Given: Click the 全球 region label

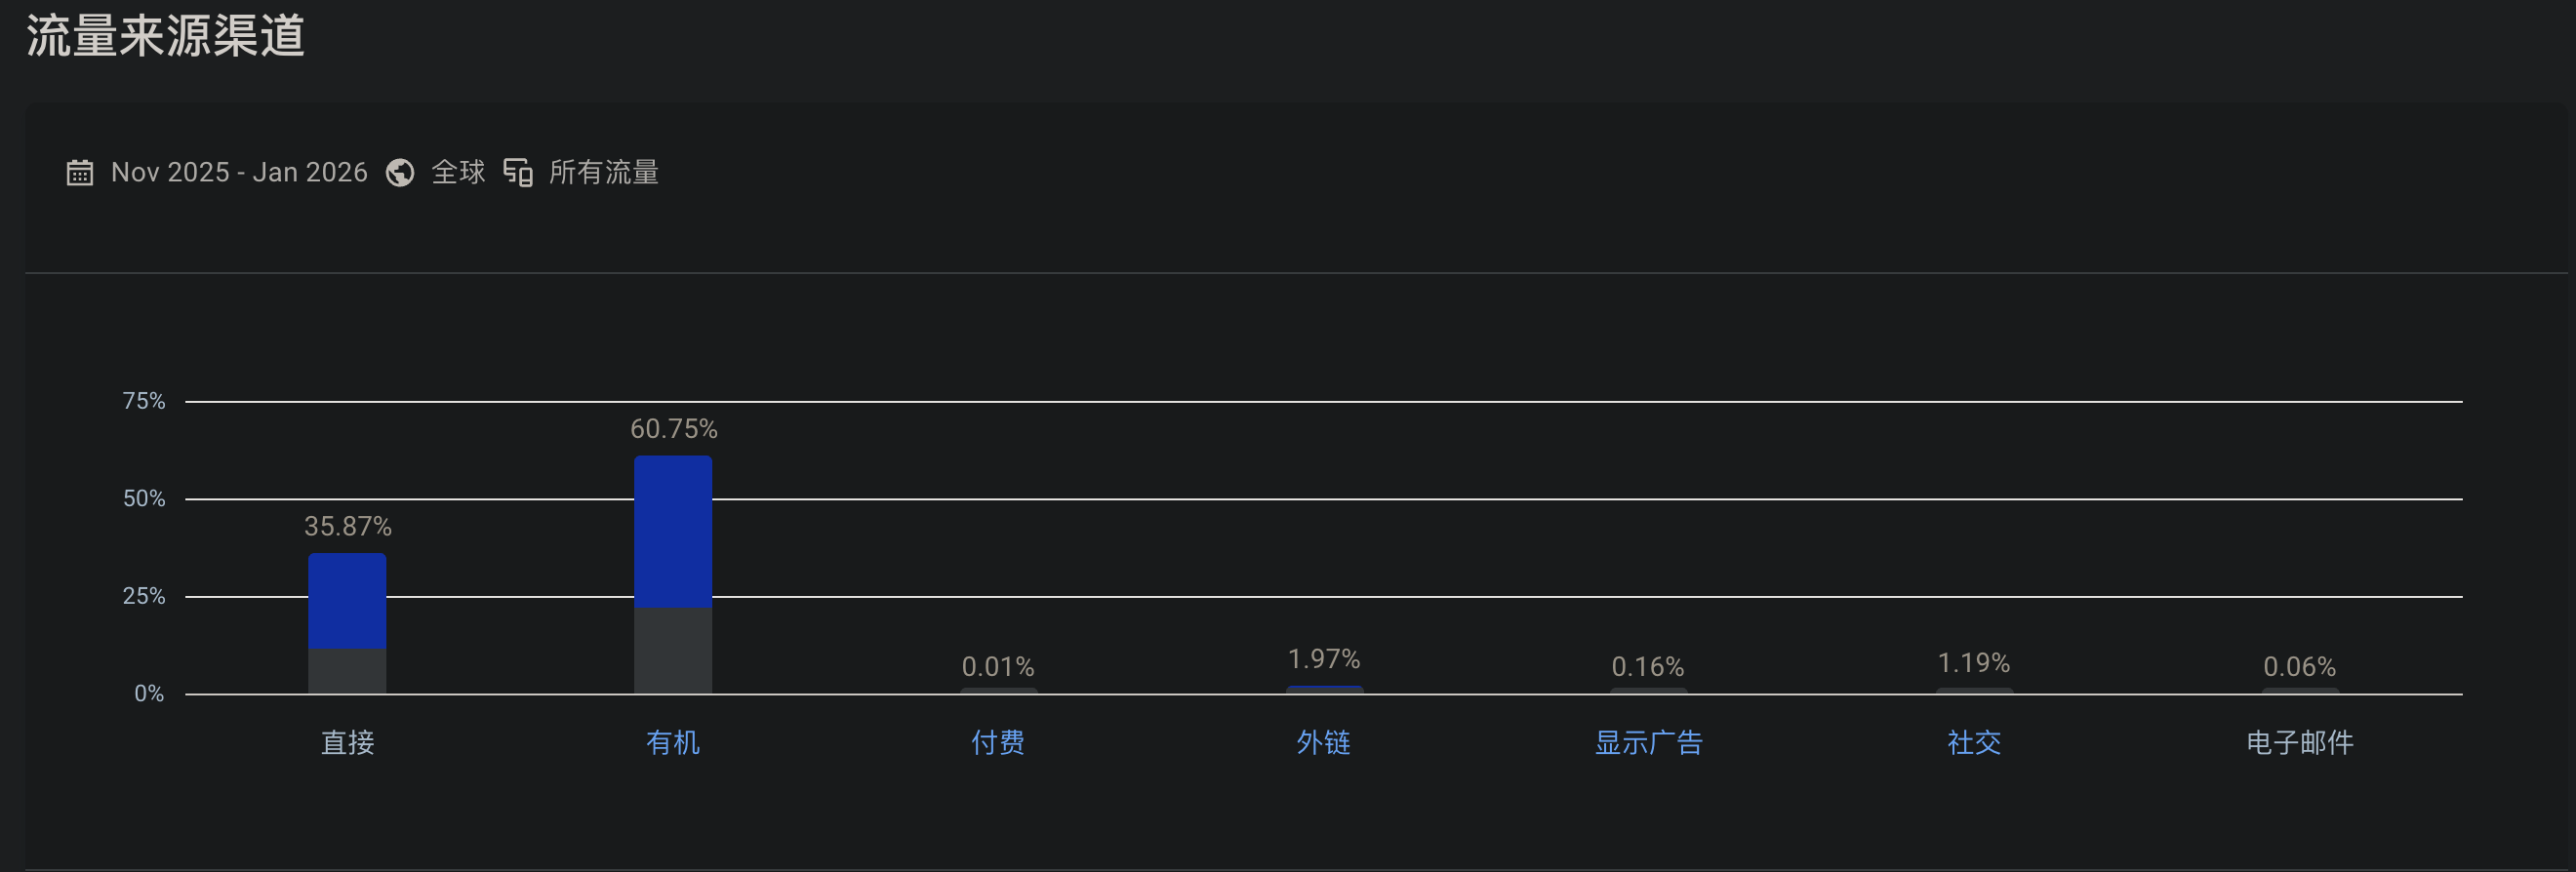Looking at the screenshot, I should coord(458,173).
